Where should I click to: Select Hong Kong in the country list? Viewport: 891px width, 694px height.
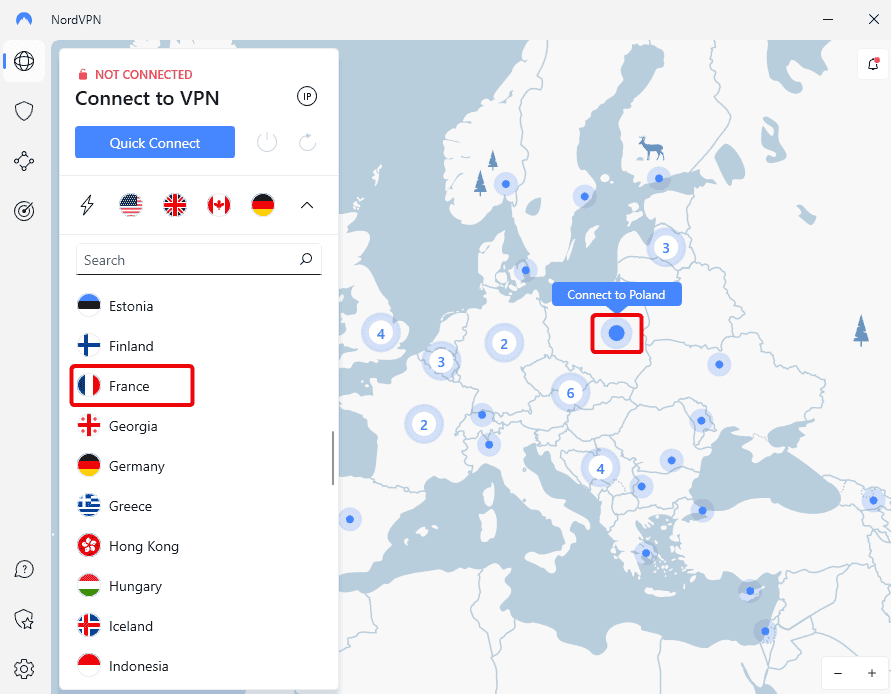click(198, 546)
